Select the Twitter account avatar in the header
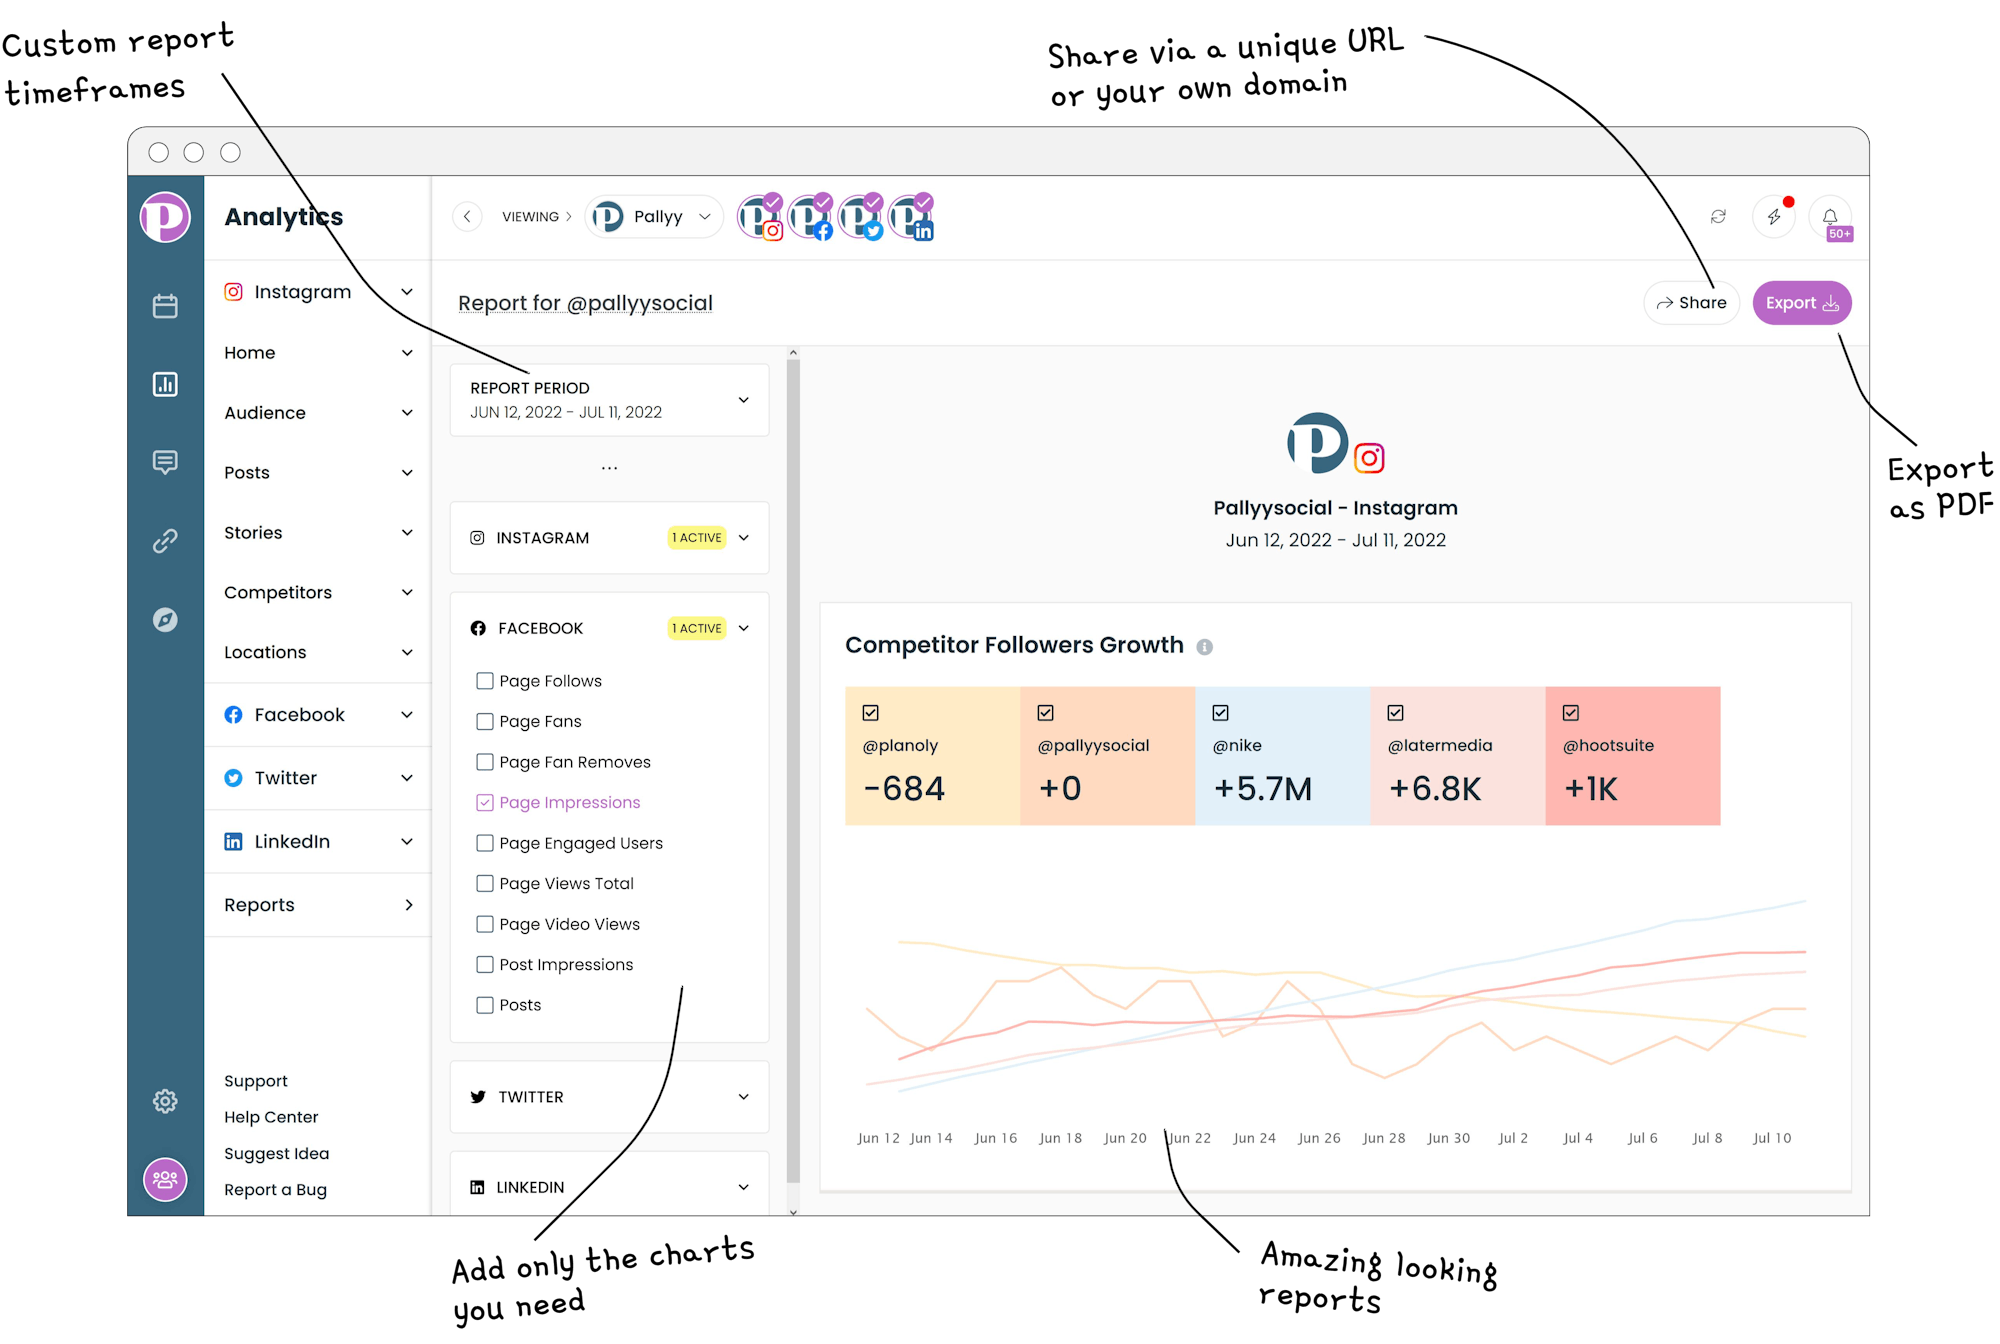This screenshot has width=2000, height=1344. coord(861,217)
